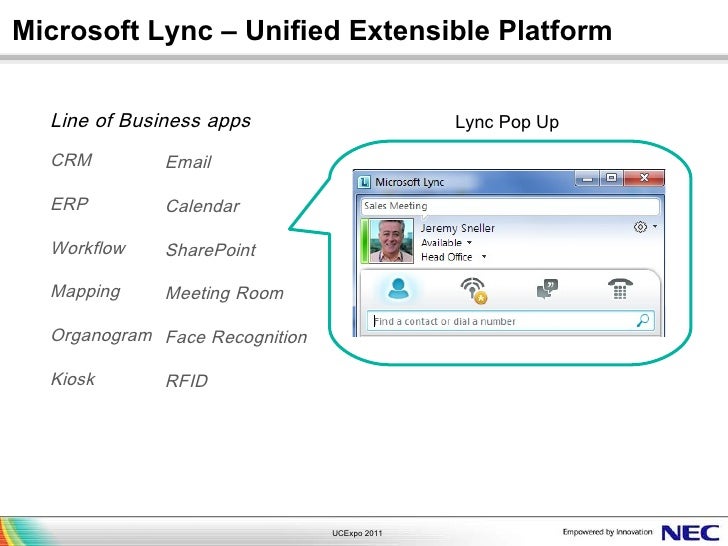Screen dimensions: 728x546
Task: Open the Contacts tab icon in Lync
Action: tap(398, 288)
